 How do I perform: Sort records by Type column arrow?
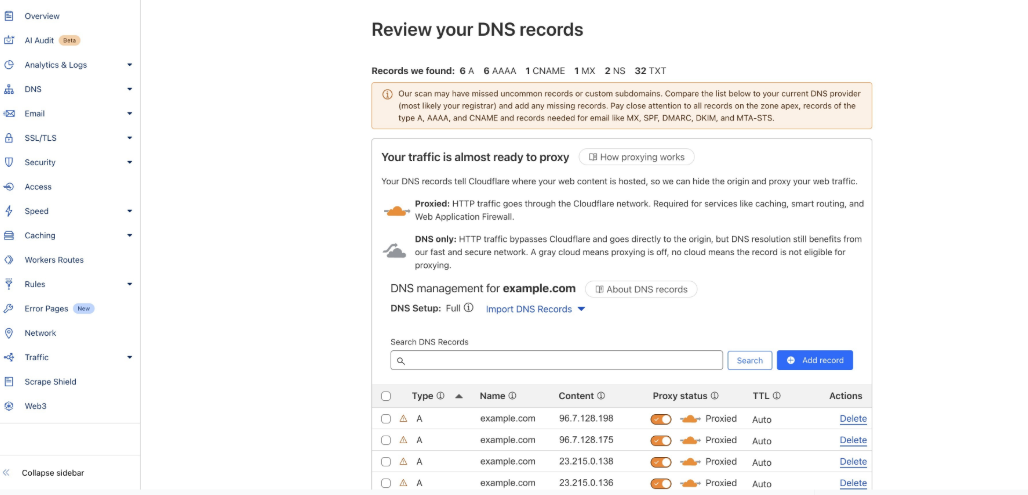coord(459,396)
